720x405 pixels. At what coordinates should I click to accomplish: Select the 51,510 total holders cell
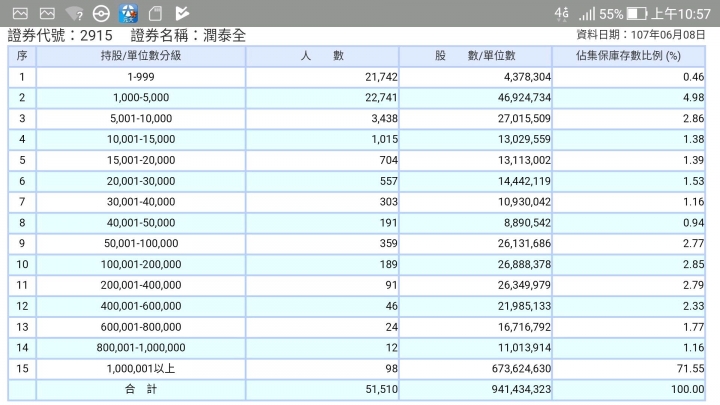(322, 389)
